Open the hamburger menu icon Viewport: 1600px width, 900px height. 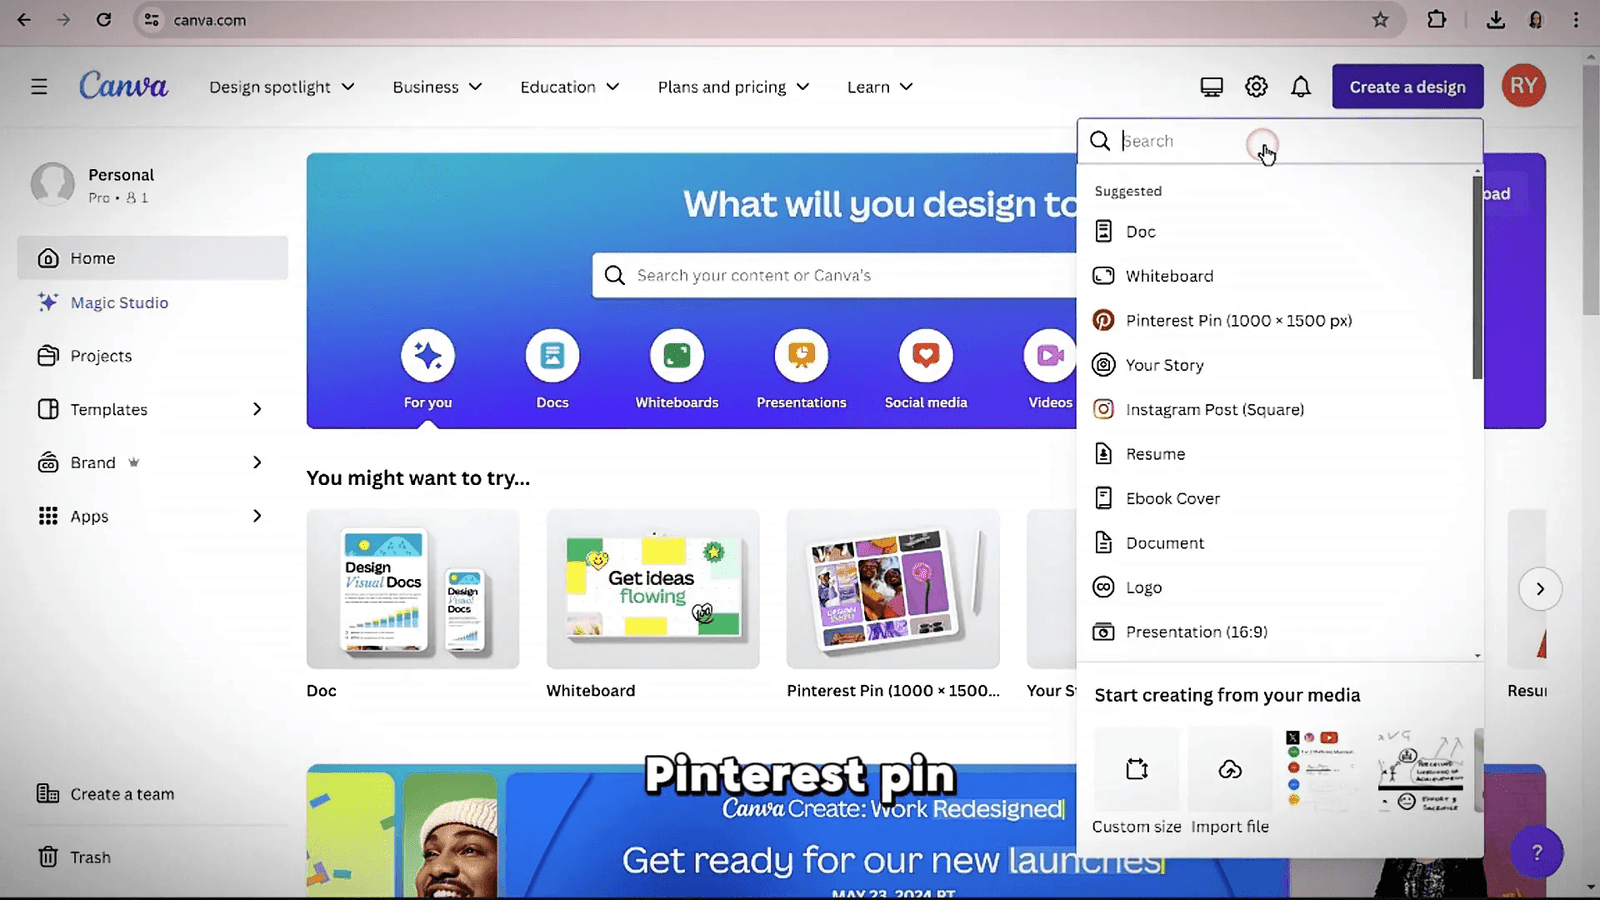(x=39, y=87)
